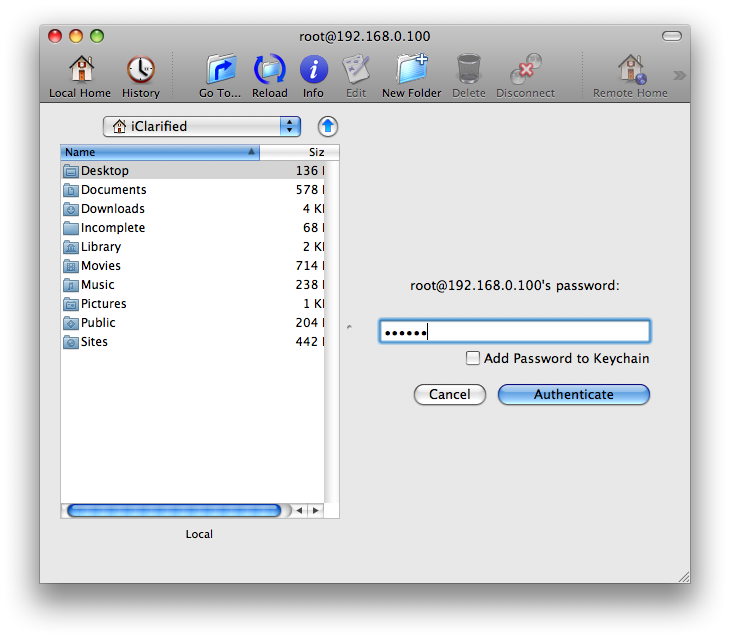730x638 pixels.
Task: Create a New Folder from the toolbar
Action: pyautogui.click(x=411, y=70)
